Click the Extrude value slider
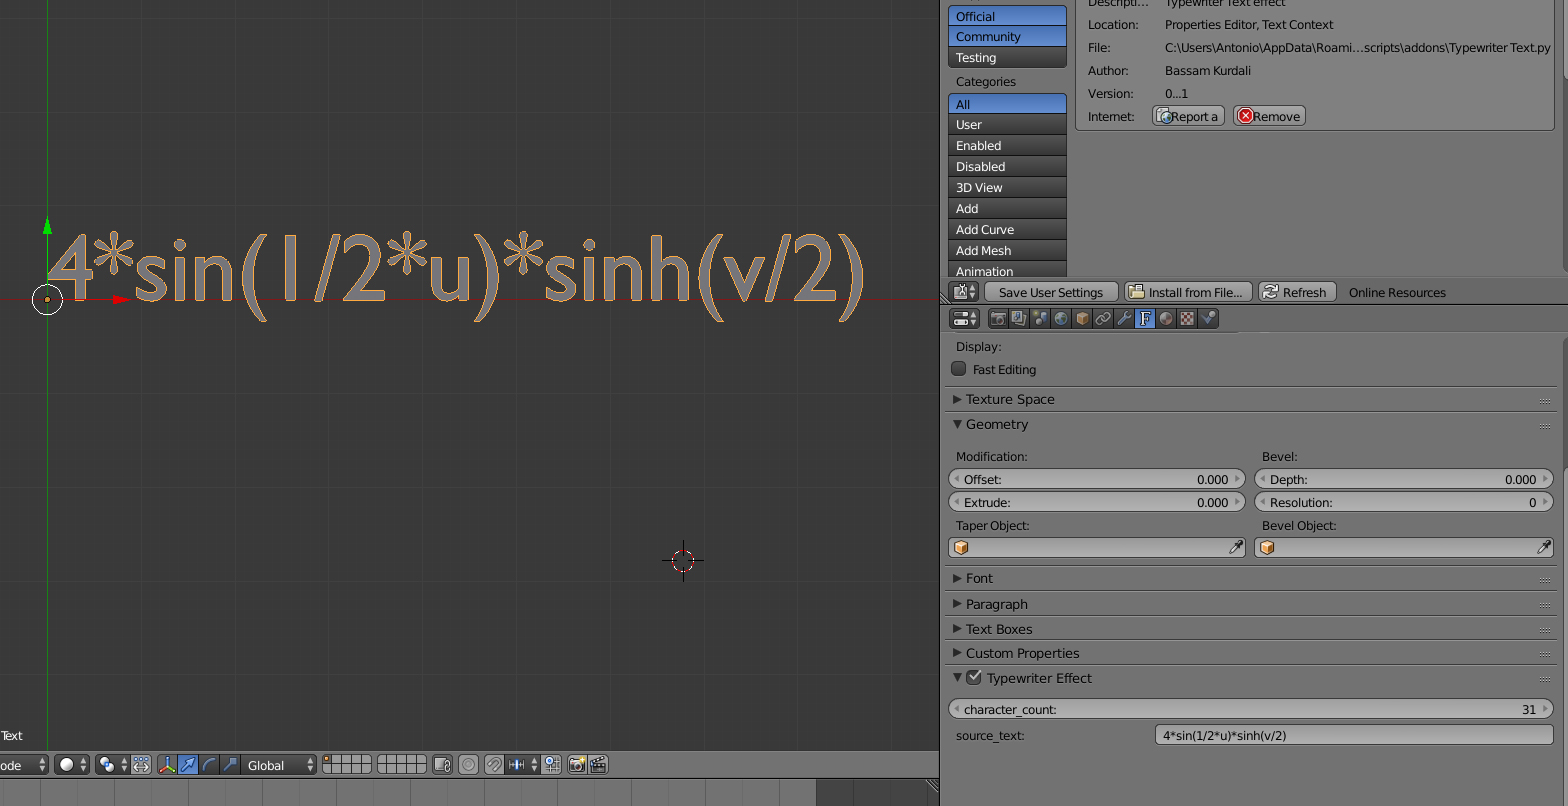This screenshot has height=806, width=1568. [x=1097, y=502]
